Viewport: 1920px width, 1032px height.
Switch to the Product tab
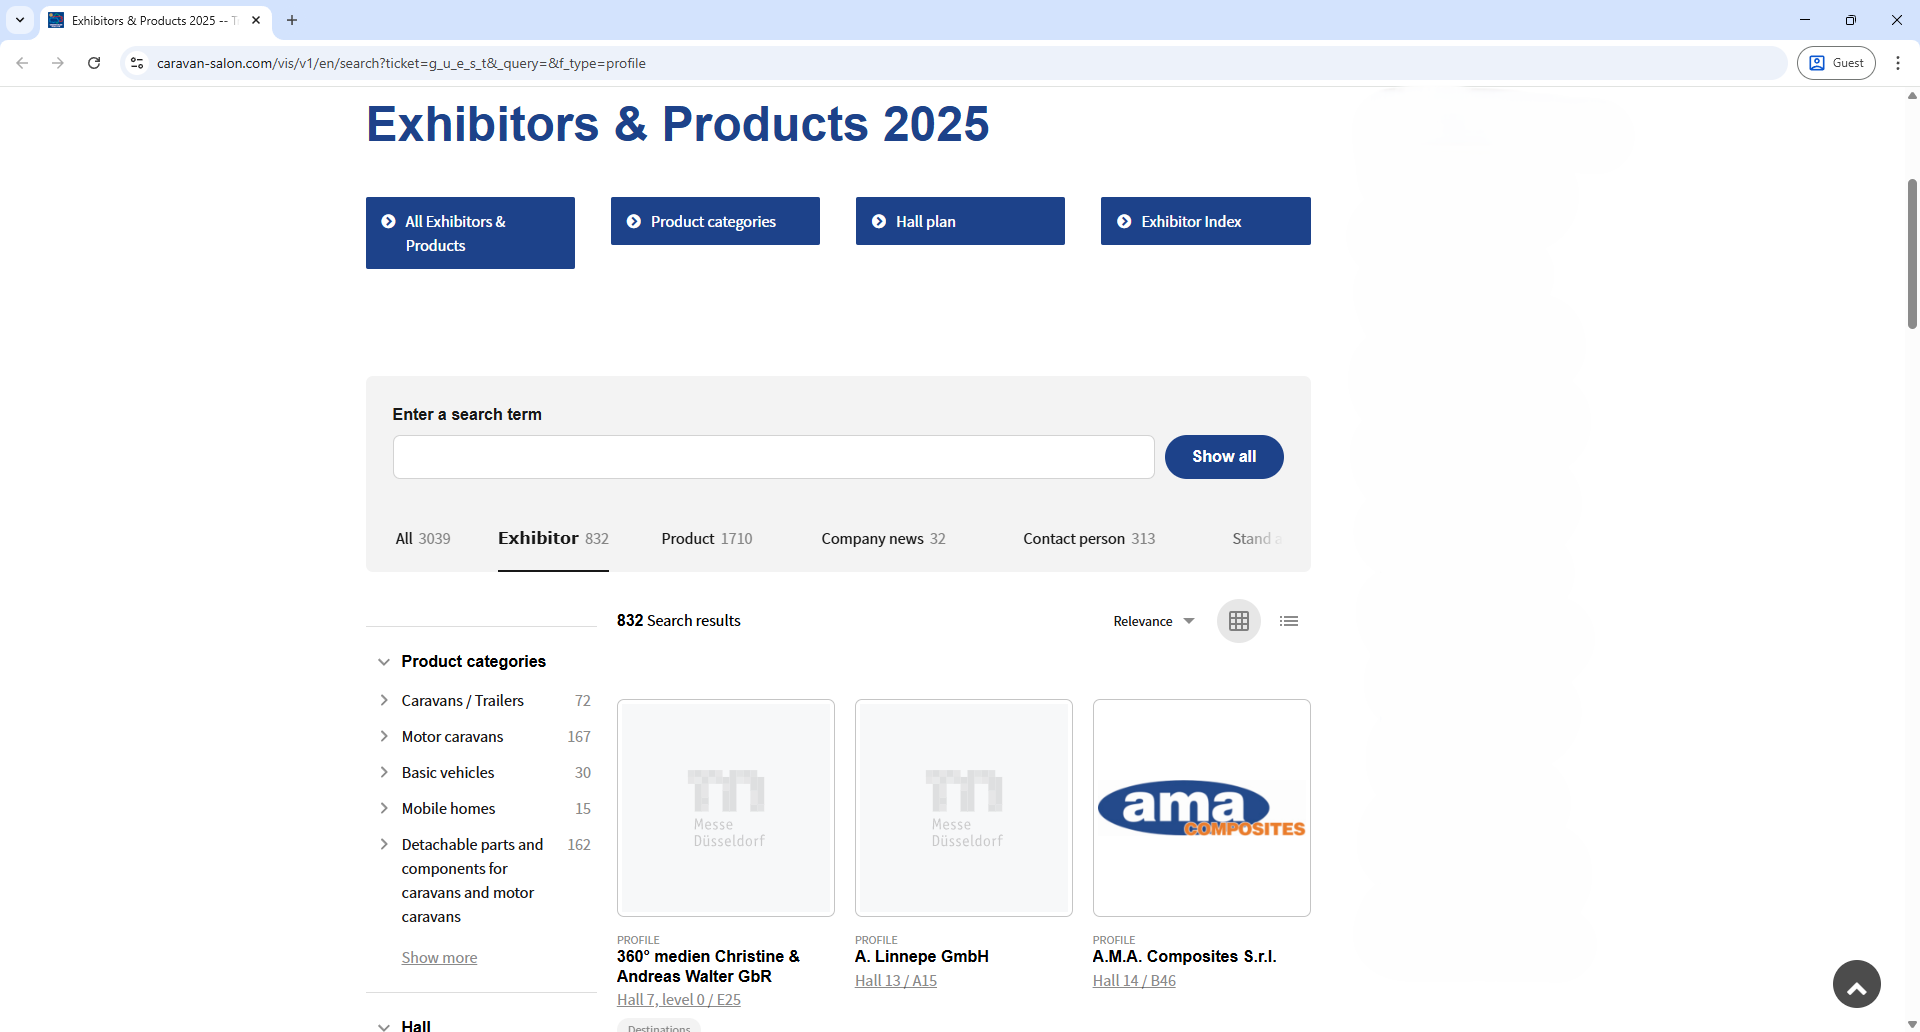tap(686, 538)
